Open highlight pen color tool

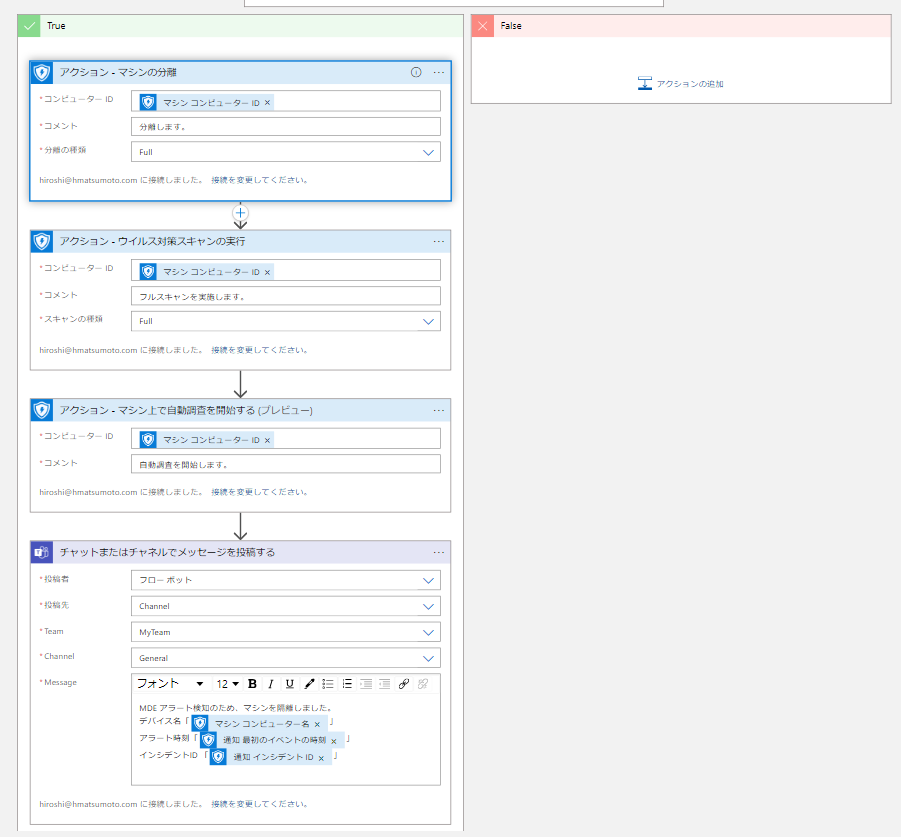(x=309, y=684)
